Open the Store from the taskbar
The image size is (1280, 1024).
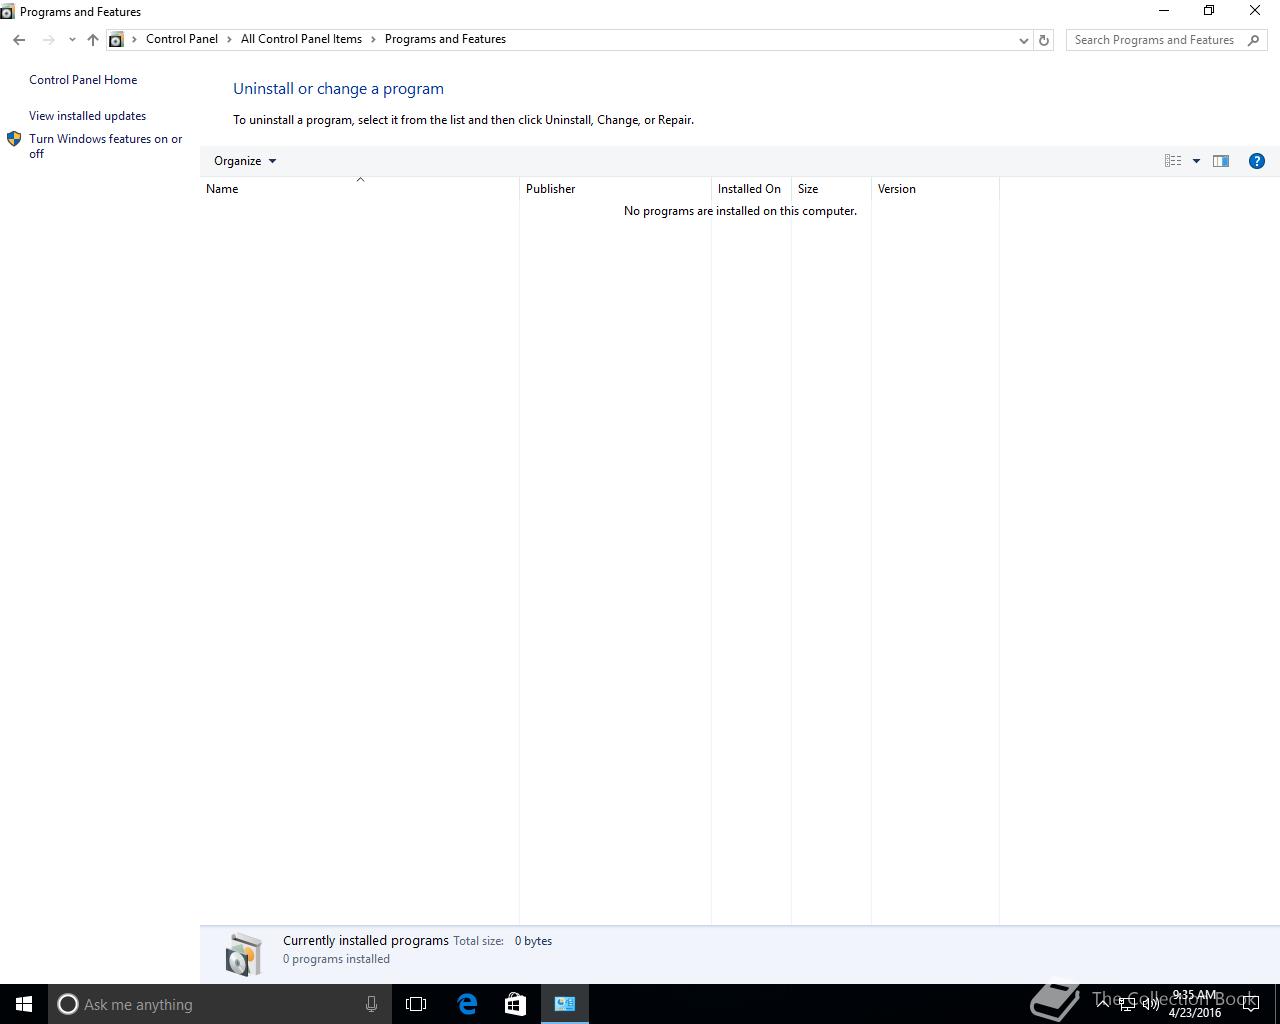[x=515, y=1004]
